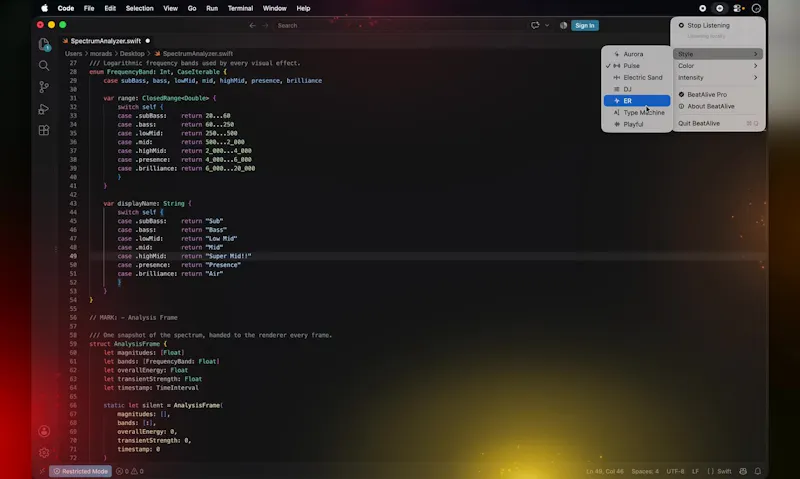The image size is (800, 479).
Task: Click the errors and warnings count
Action: point(130,471)
